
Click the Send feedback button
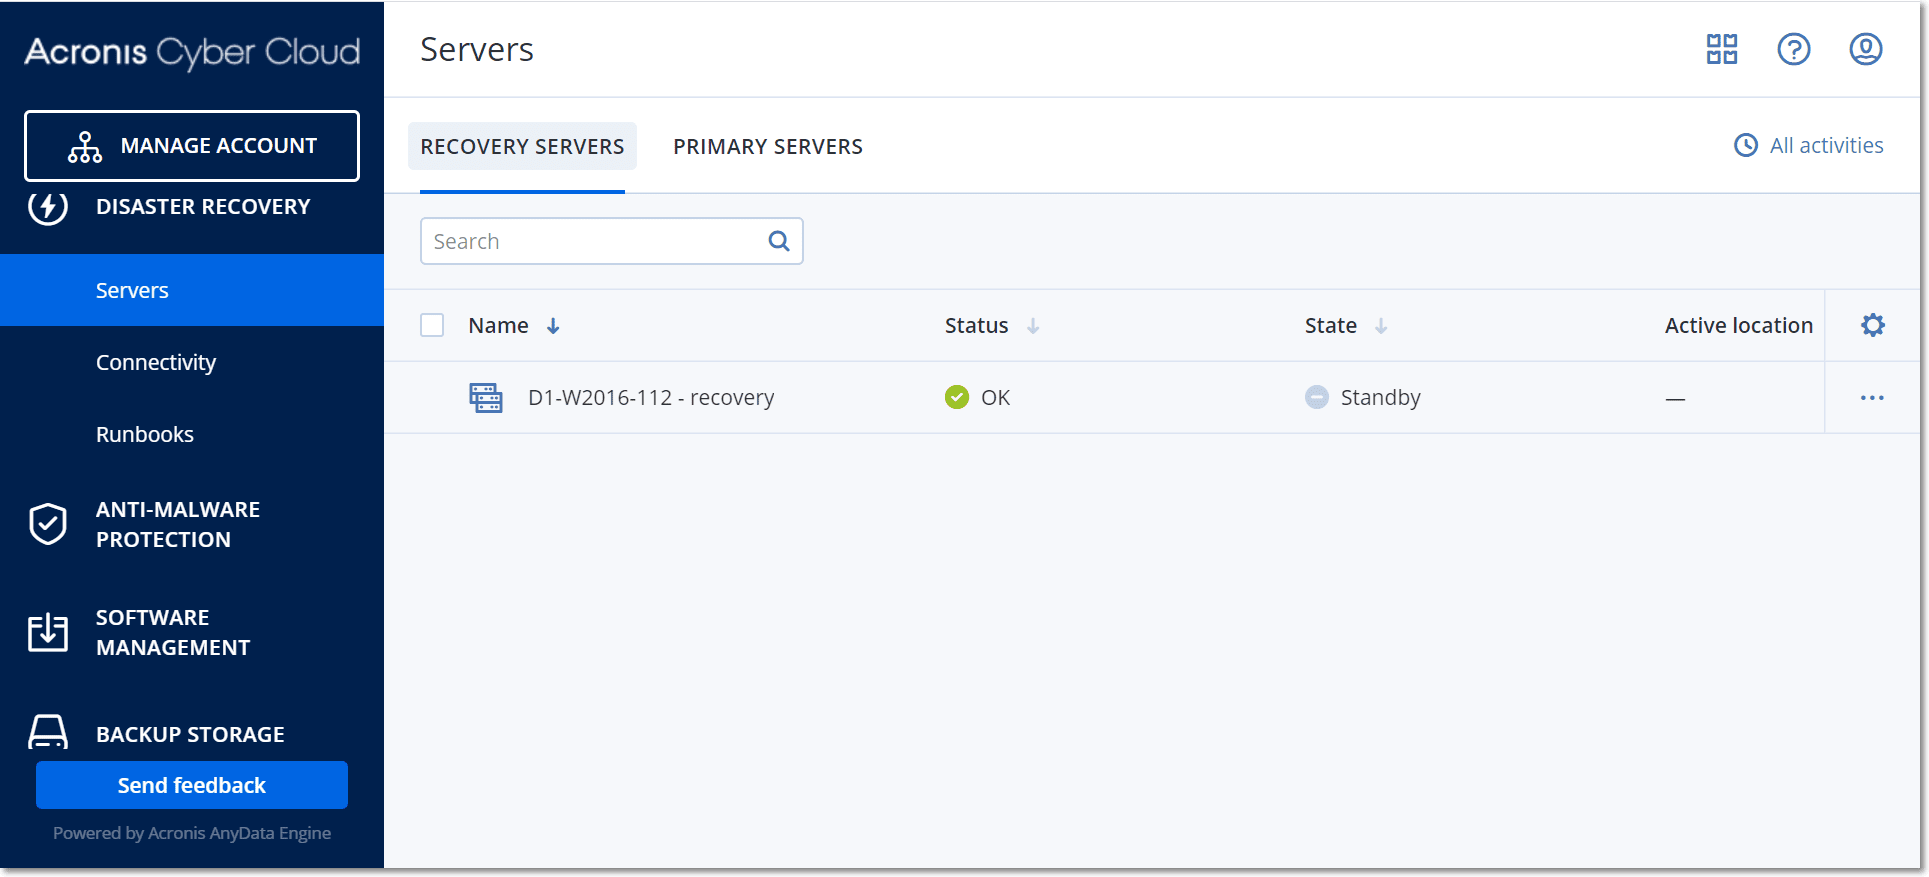192,785
